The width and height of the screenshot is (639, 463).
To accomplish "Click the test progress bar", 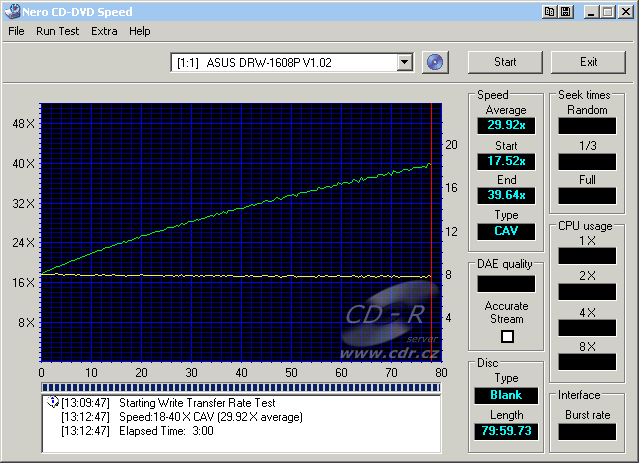I will click(x=241, y=387).
